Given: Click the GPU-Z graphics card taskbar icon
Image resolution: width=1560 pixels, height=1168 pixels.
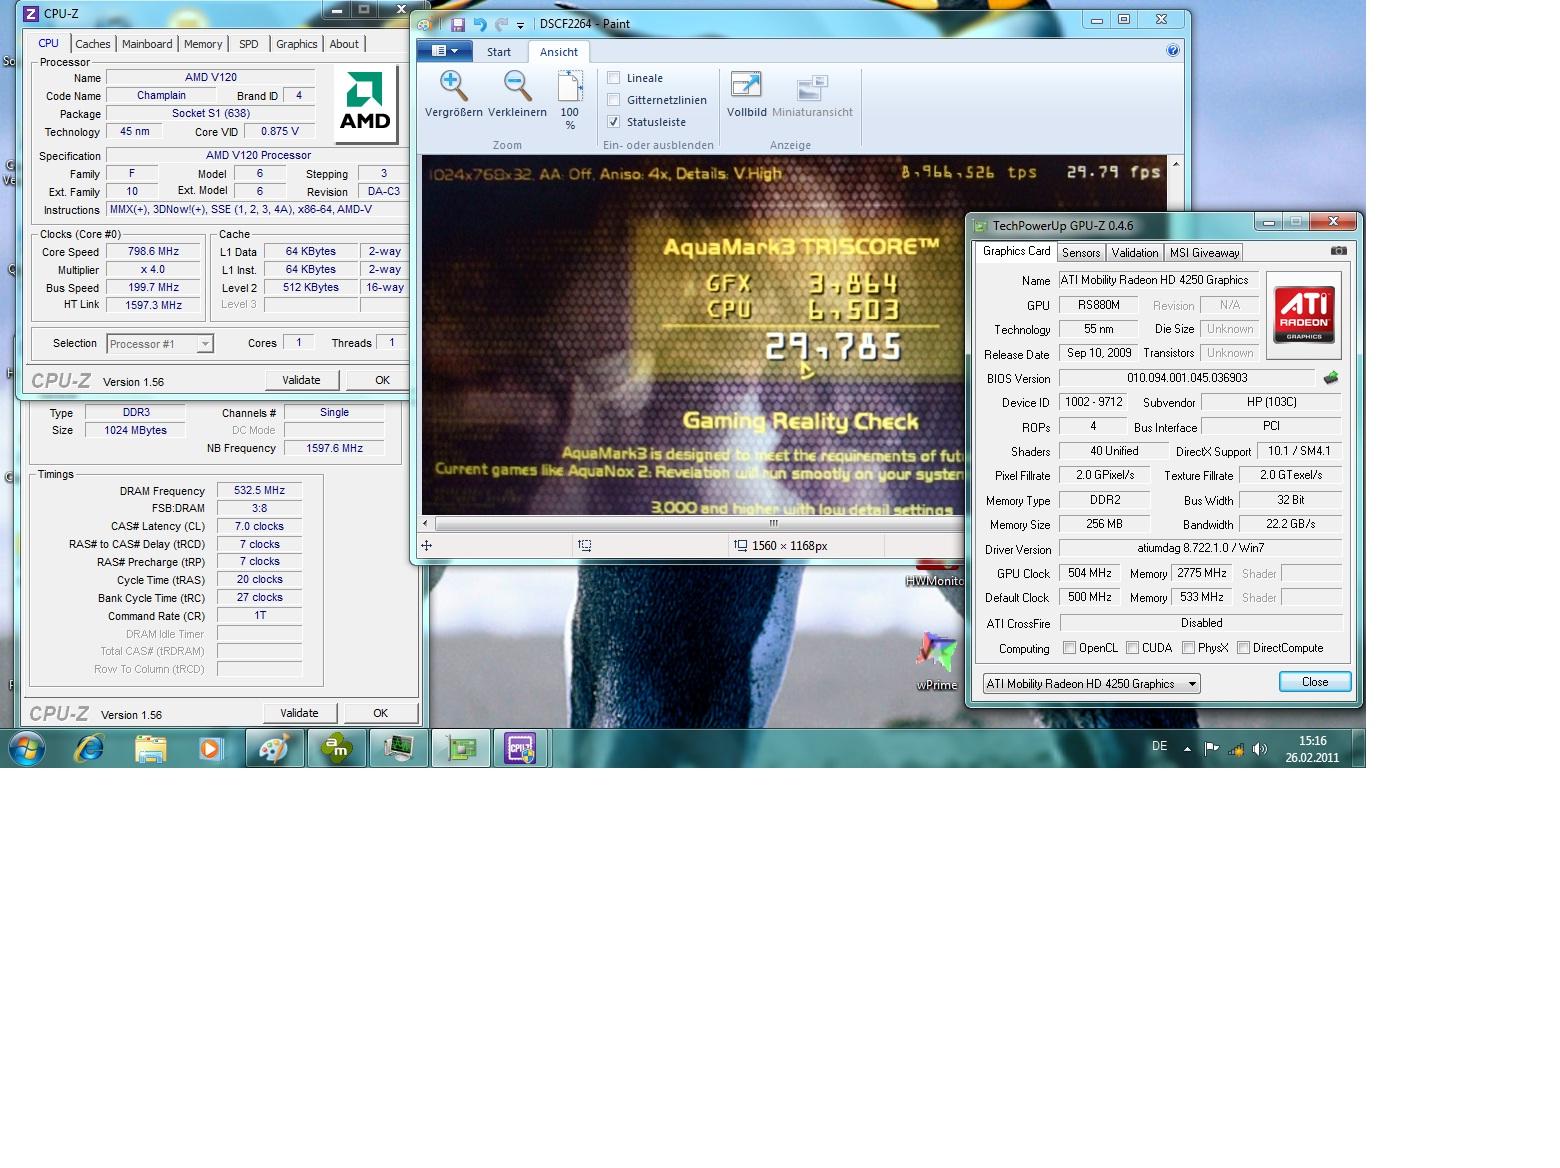Looking at the screenshot, I should [461, 748].
